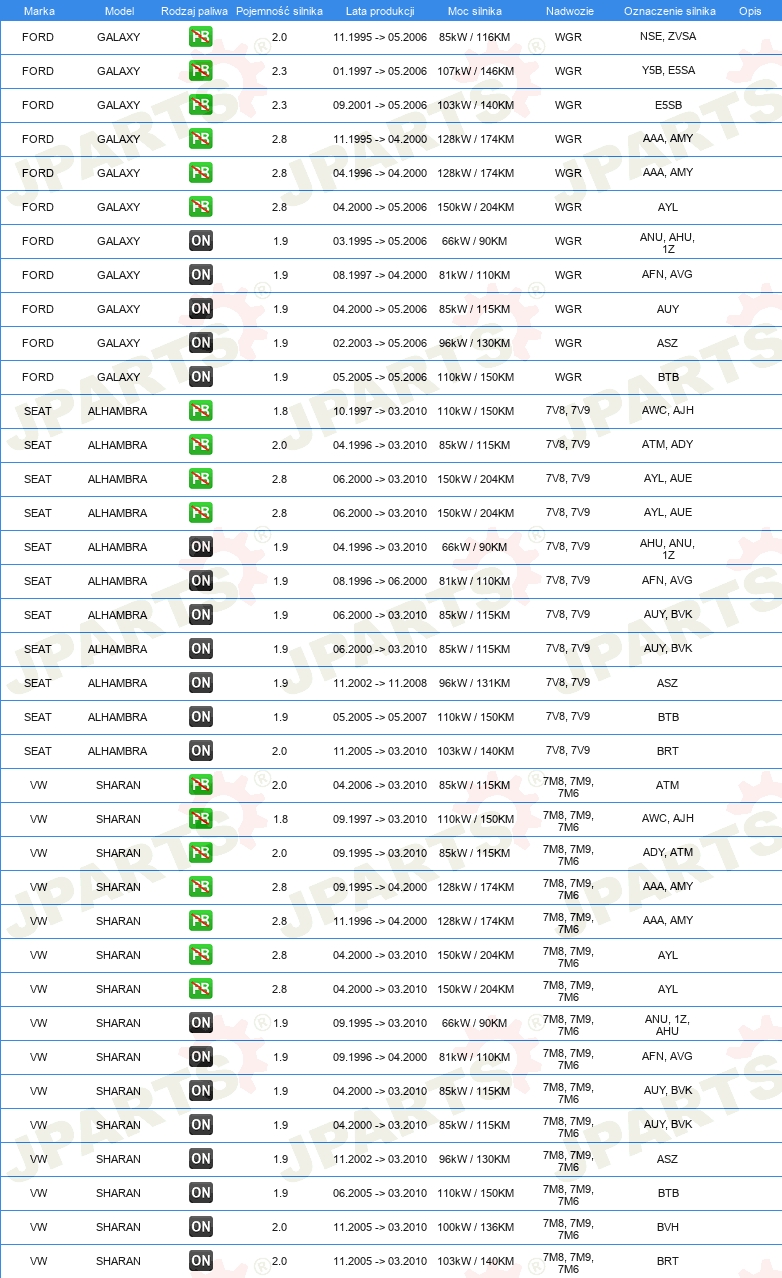782x1278 pixels.
Task: Select engine code text Y5B, E5SA
Action: click(668, 70)
